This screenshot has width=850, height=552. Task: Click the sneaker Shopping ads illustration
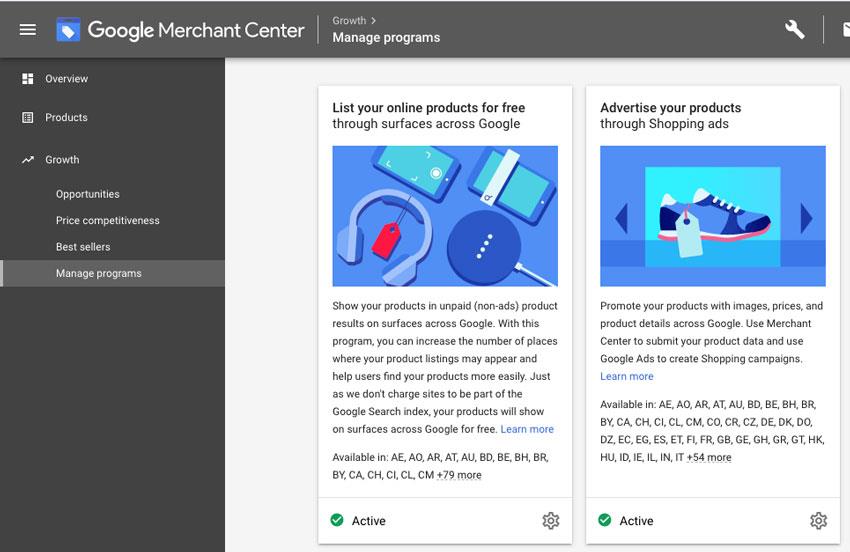click(x=712, y=216)
